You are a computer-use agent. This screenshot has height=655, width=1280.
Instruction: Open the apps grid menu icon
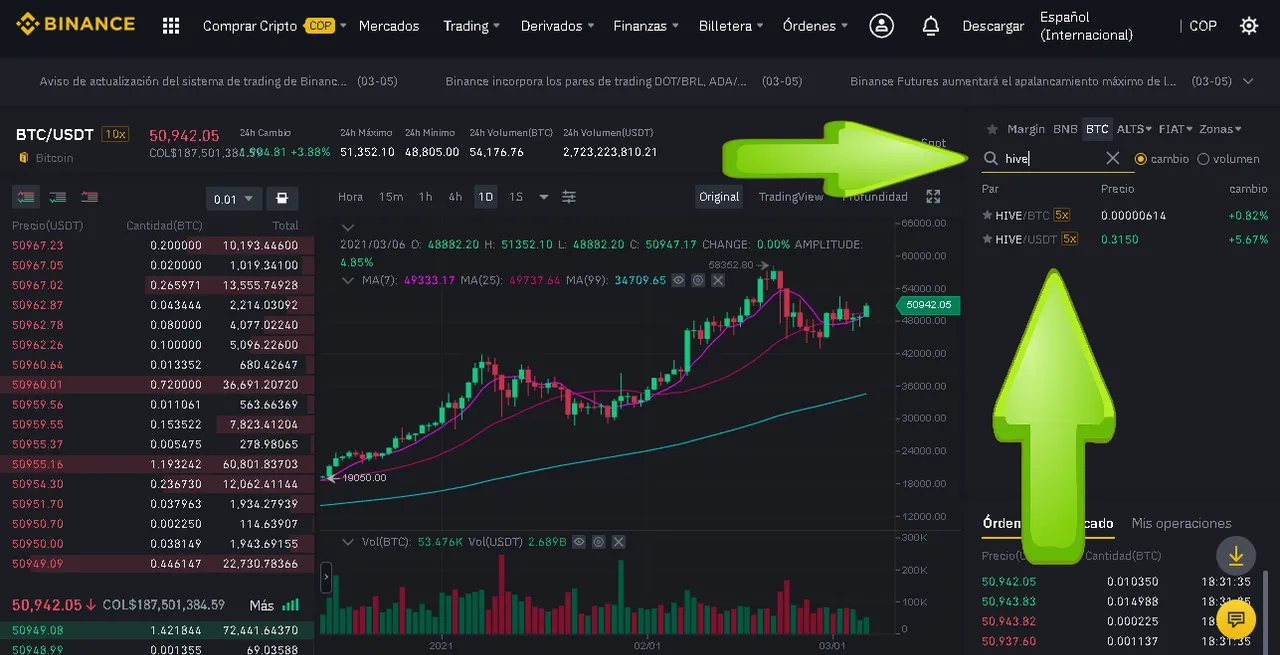tap(171, 26)
